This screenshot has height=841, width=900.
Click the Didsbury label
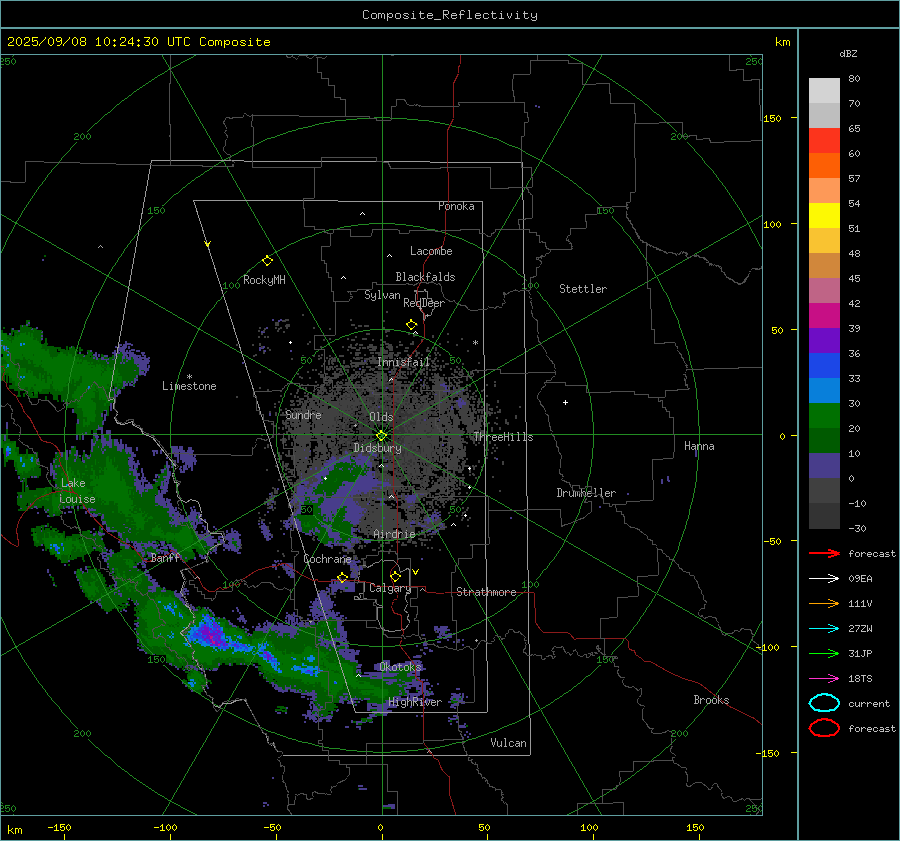pyautogui.click(x=378, y=448)
